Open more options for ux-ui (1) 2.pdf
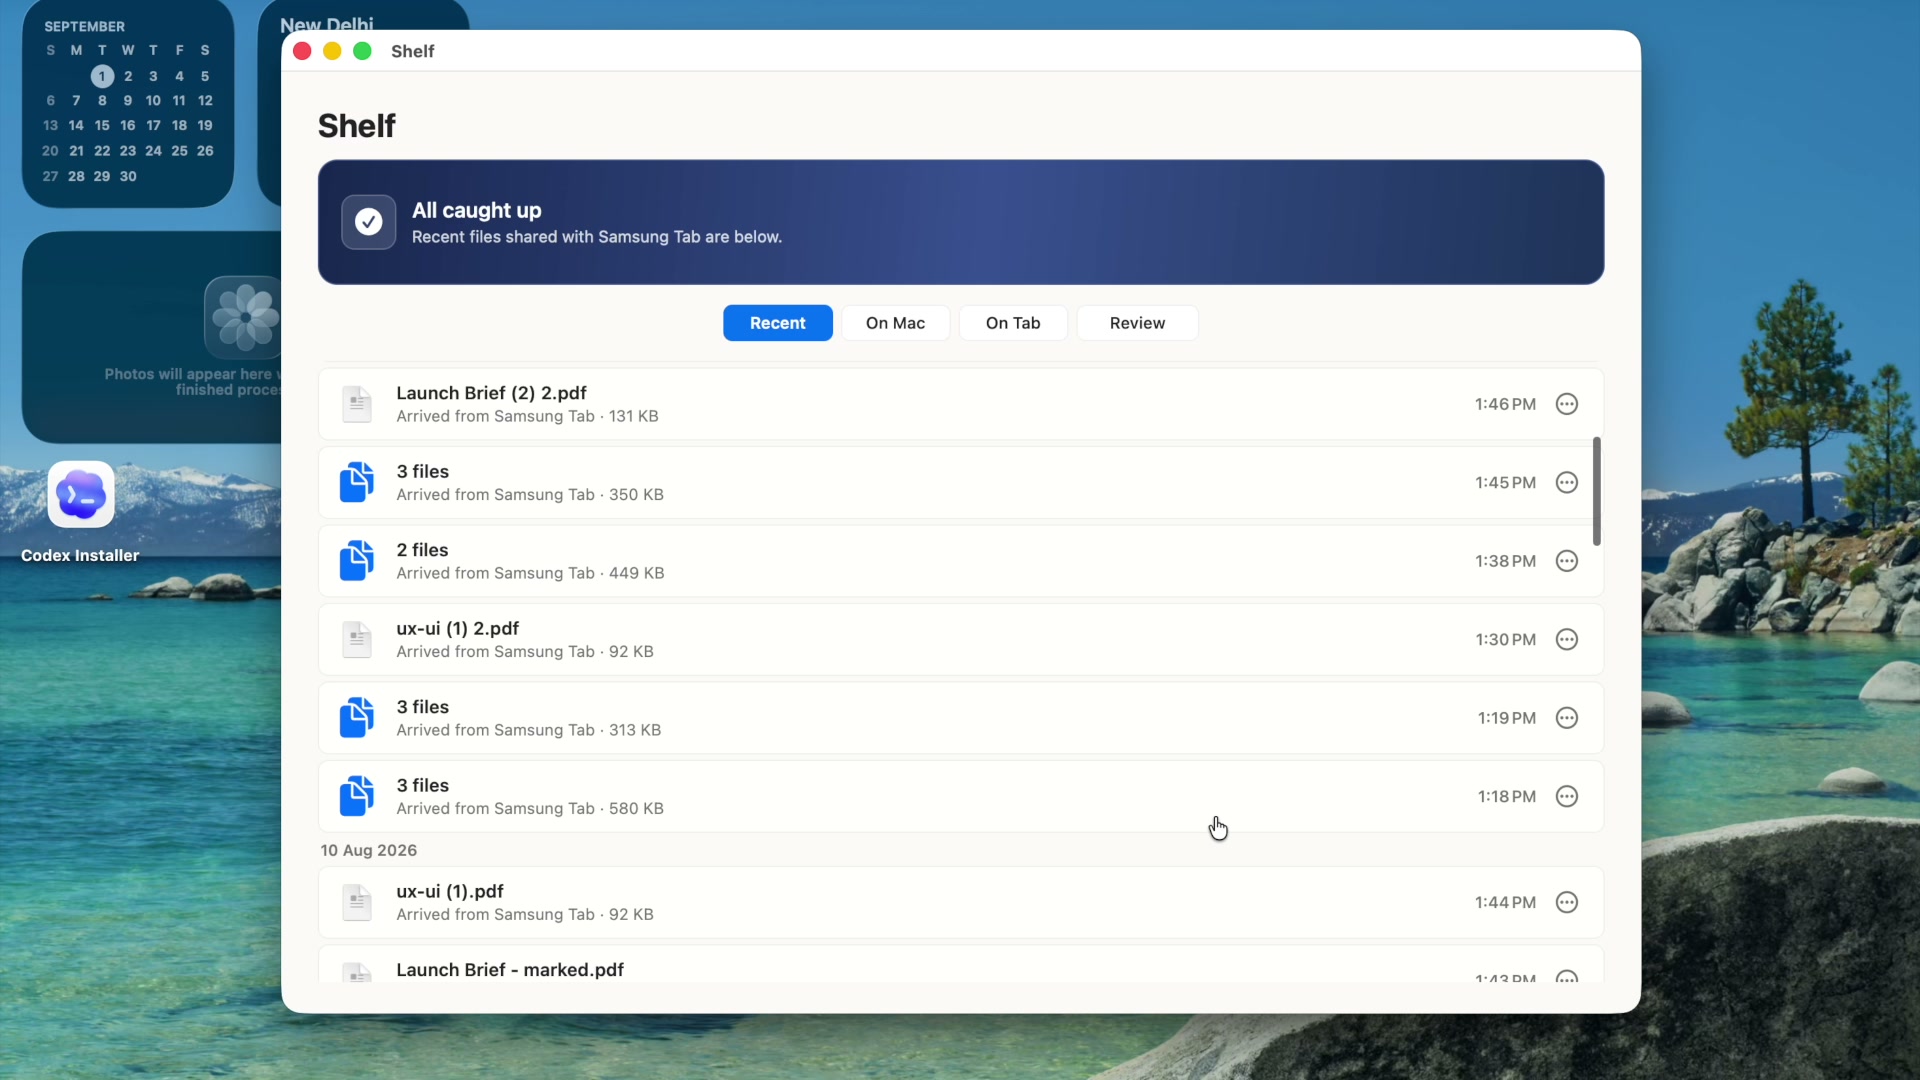 coord(1567,639)
